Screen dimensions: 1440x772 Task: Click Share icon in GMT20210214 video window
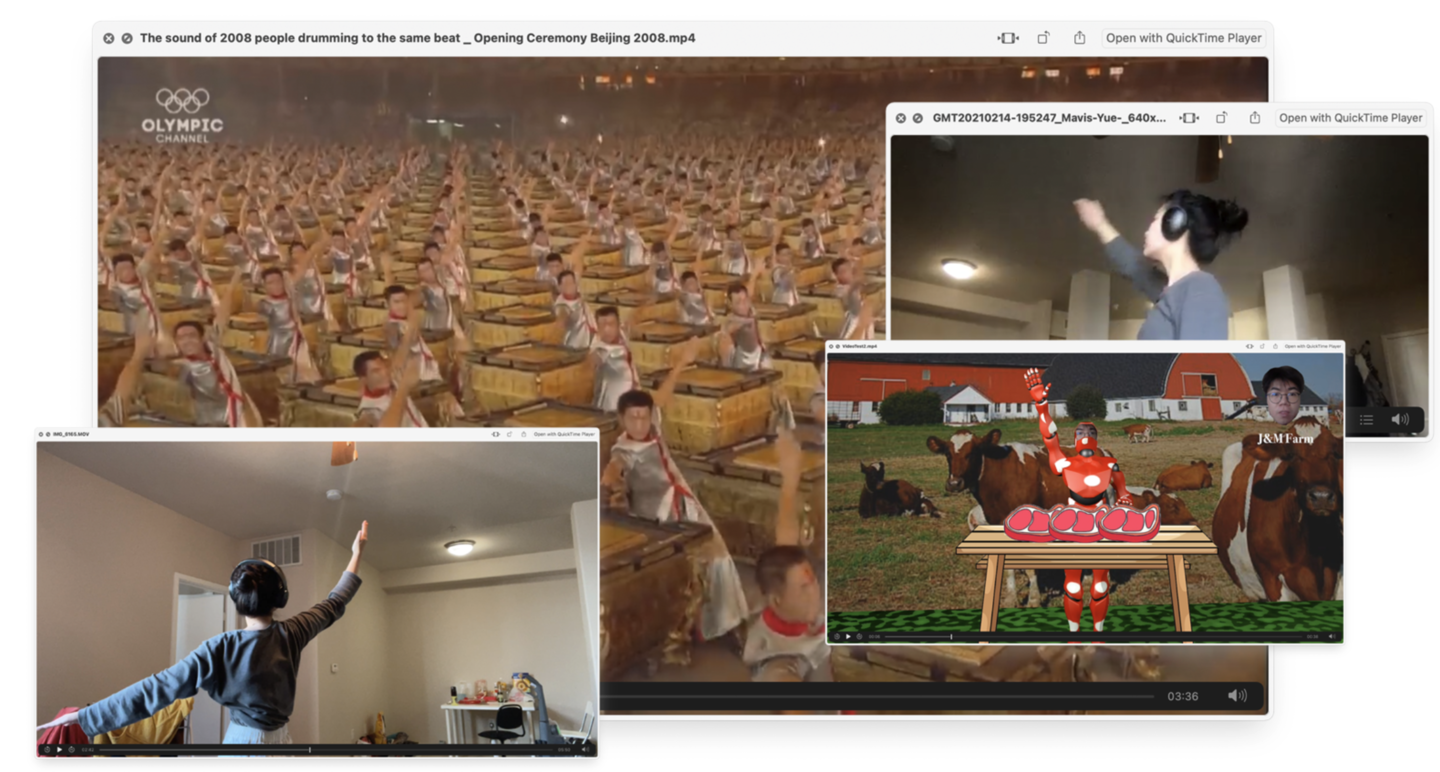coord(1254,118)
